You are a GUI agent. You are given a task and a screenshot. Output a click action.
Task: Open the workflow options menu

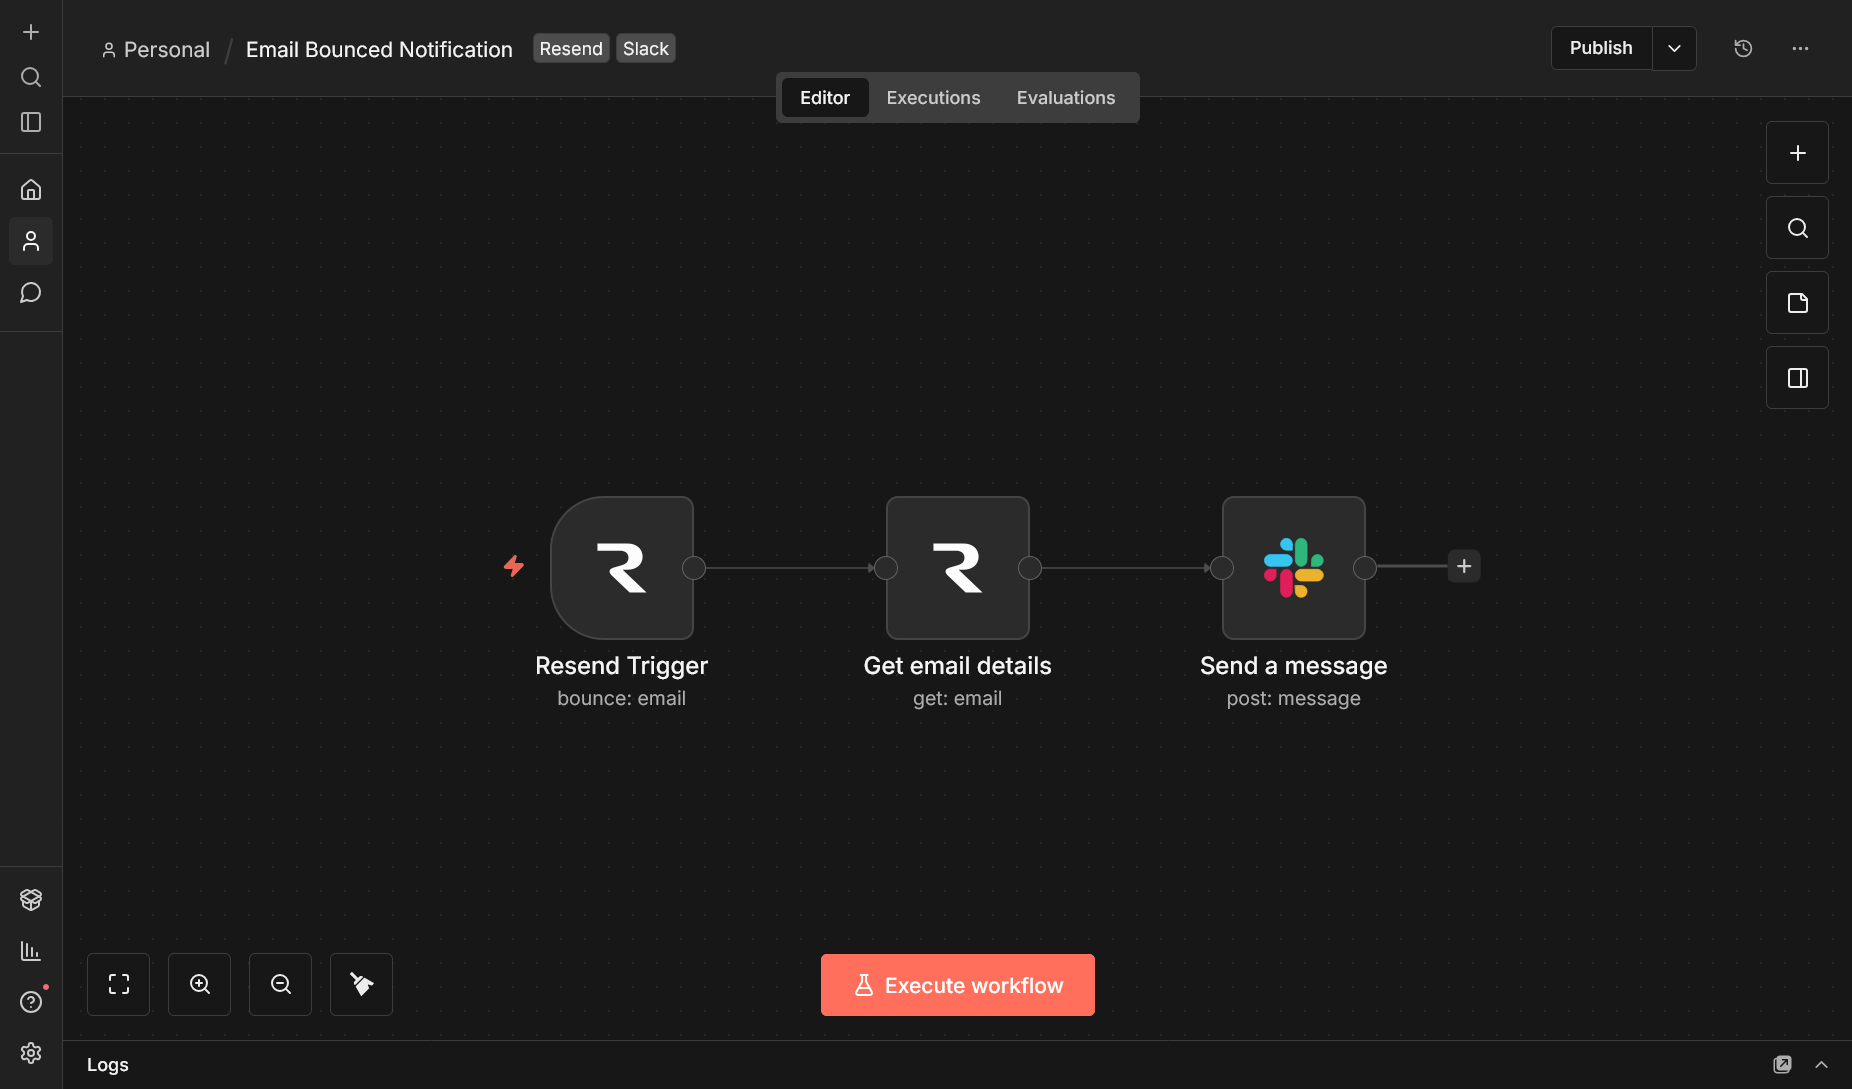1801,47
